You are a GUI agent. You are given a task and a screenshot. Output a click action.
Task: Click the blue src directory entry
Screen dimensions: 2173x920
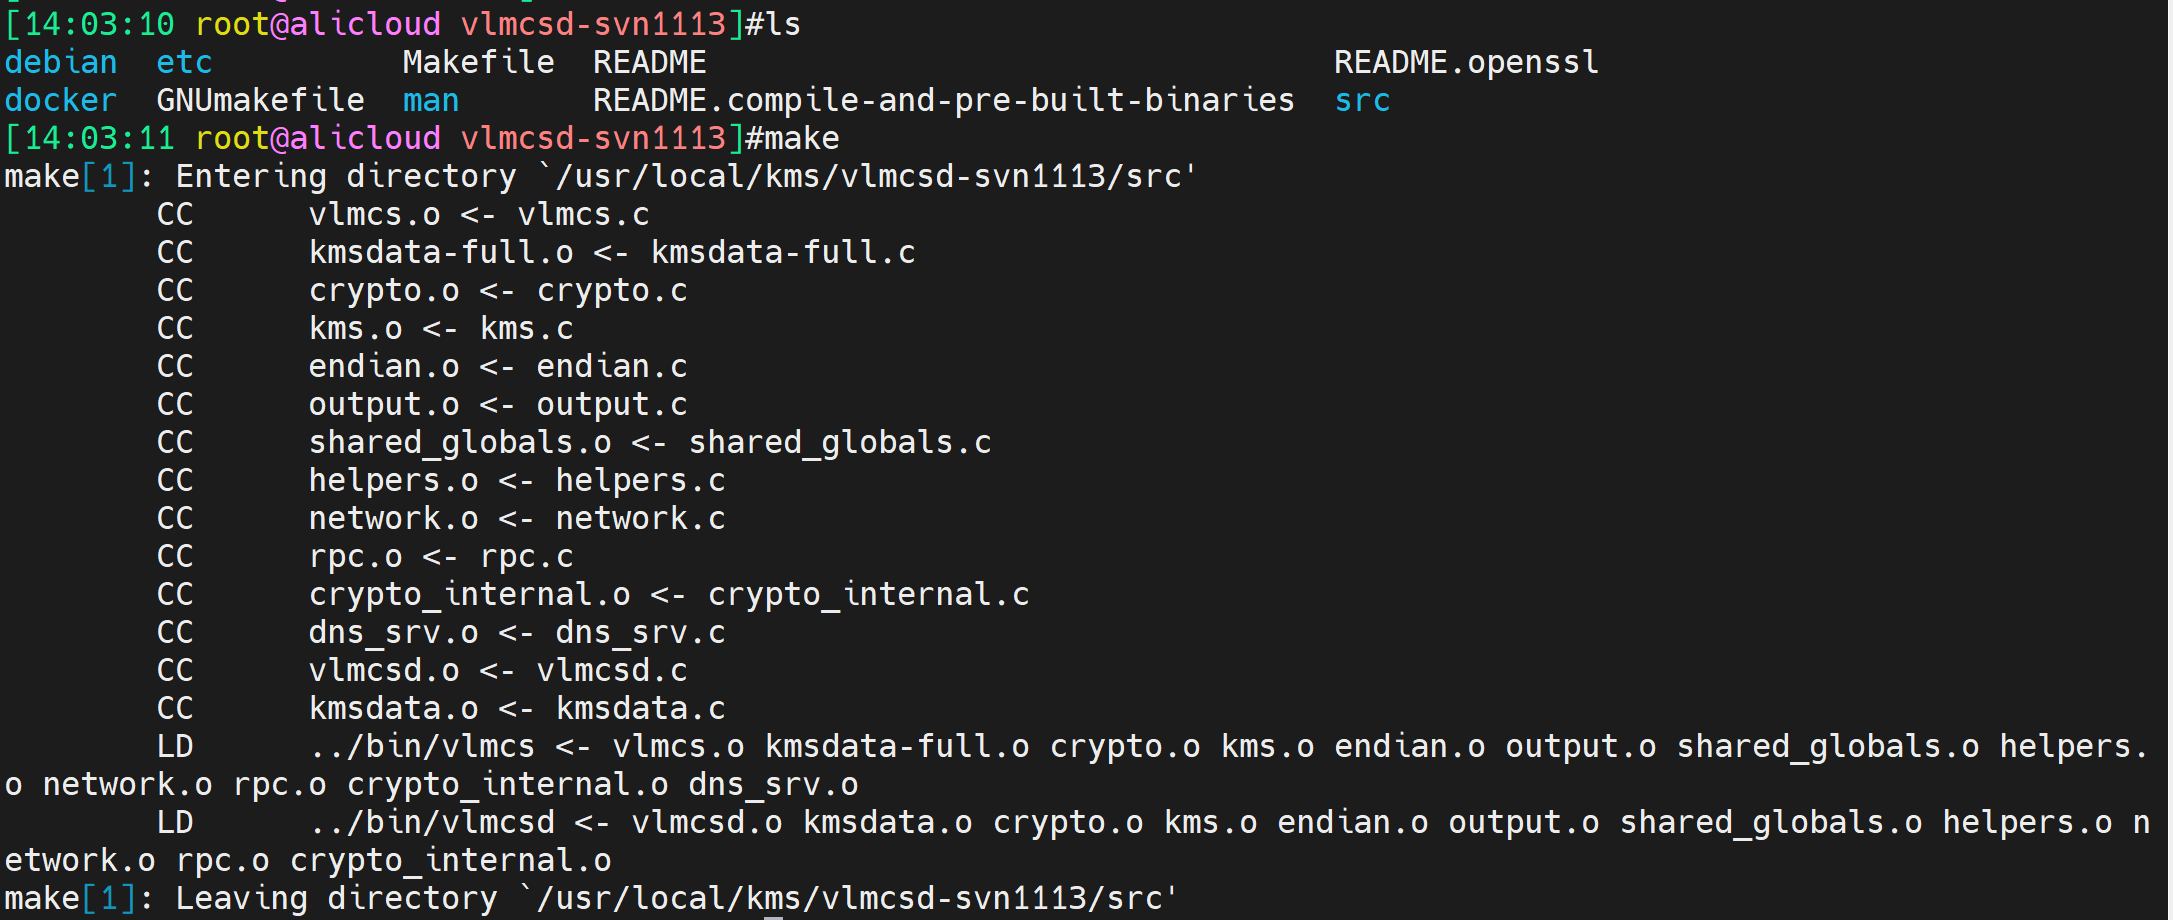tap(1362, 101)
